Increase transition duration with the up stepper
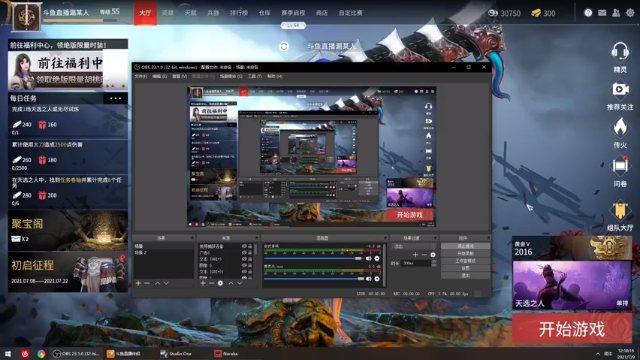The image size is (640, 360). pyautogui.click(x=433, y=262)
